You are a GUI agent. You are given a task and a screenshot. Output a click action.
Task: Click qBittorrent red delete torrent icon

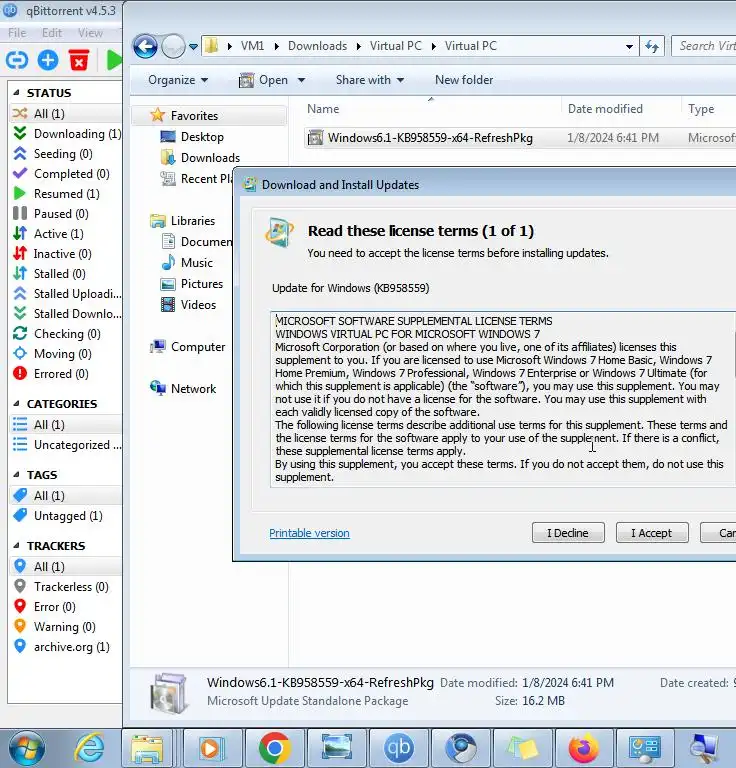(79, 60)
